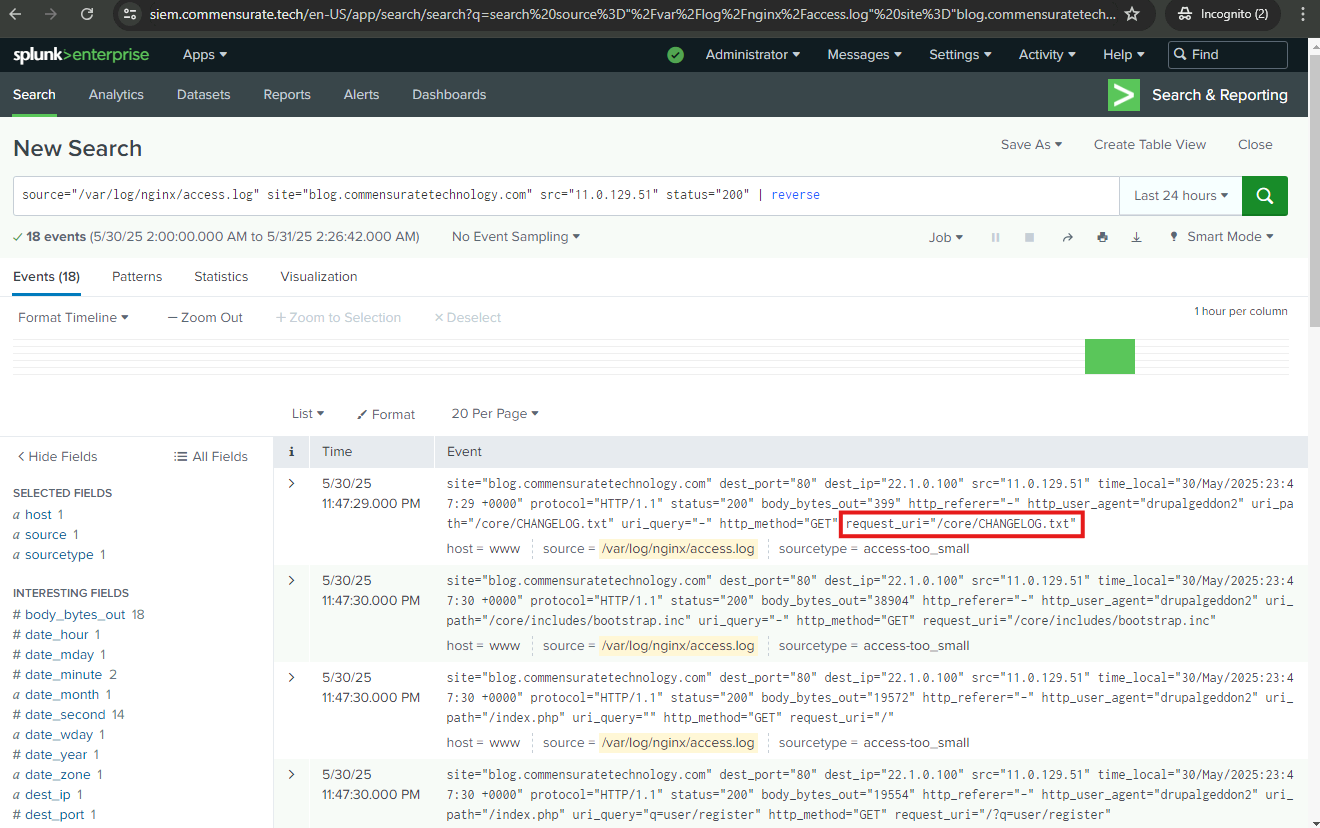Expand the 20 Per Page dropdown
The image size is (1320, 828).
pos(494,413)
